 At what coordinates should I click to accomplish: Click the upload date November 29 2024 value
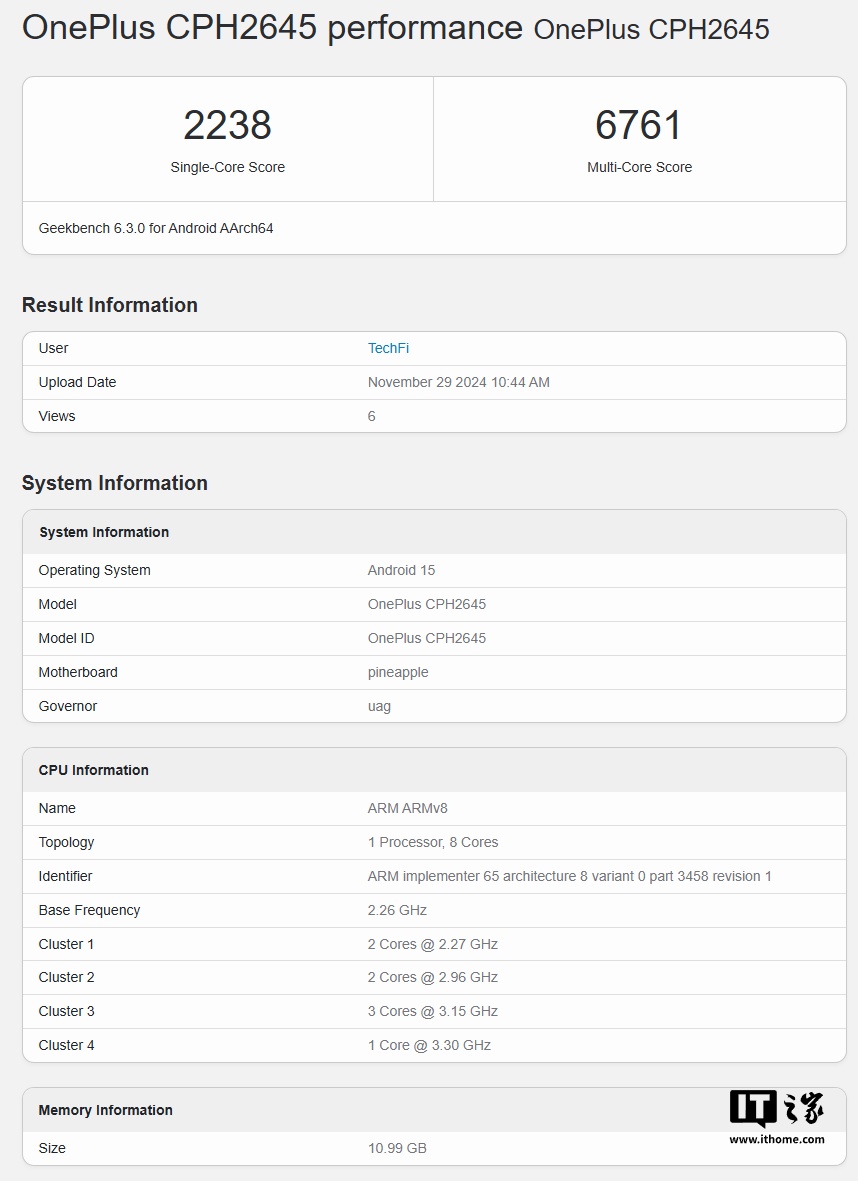[458, 382]
